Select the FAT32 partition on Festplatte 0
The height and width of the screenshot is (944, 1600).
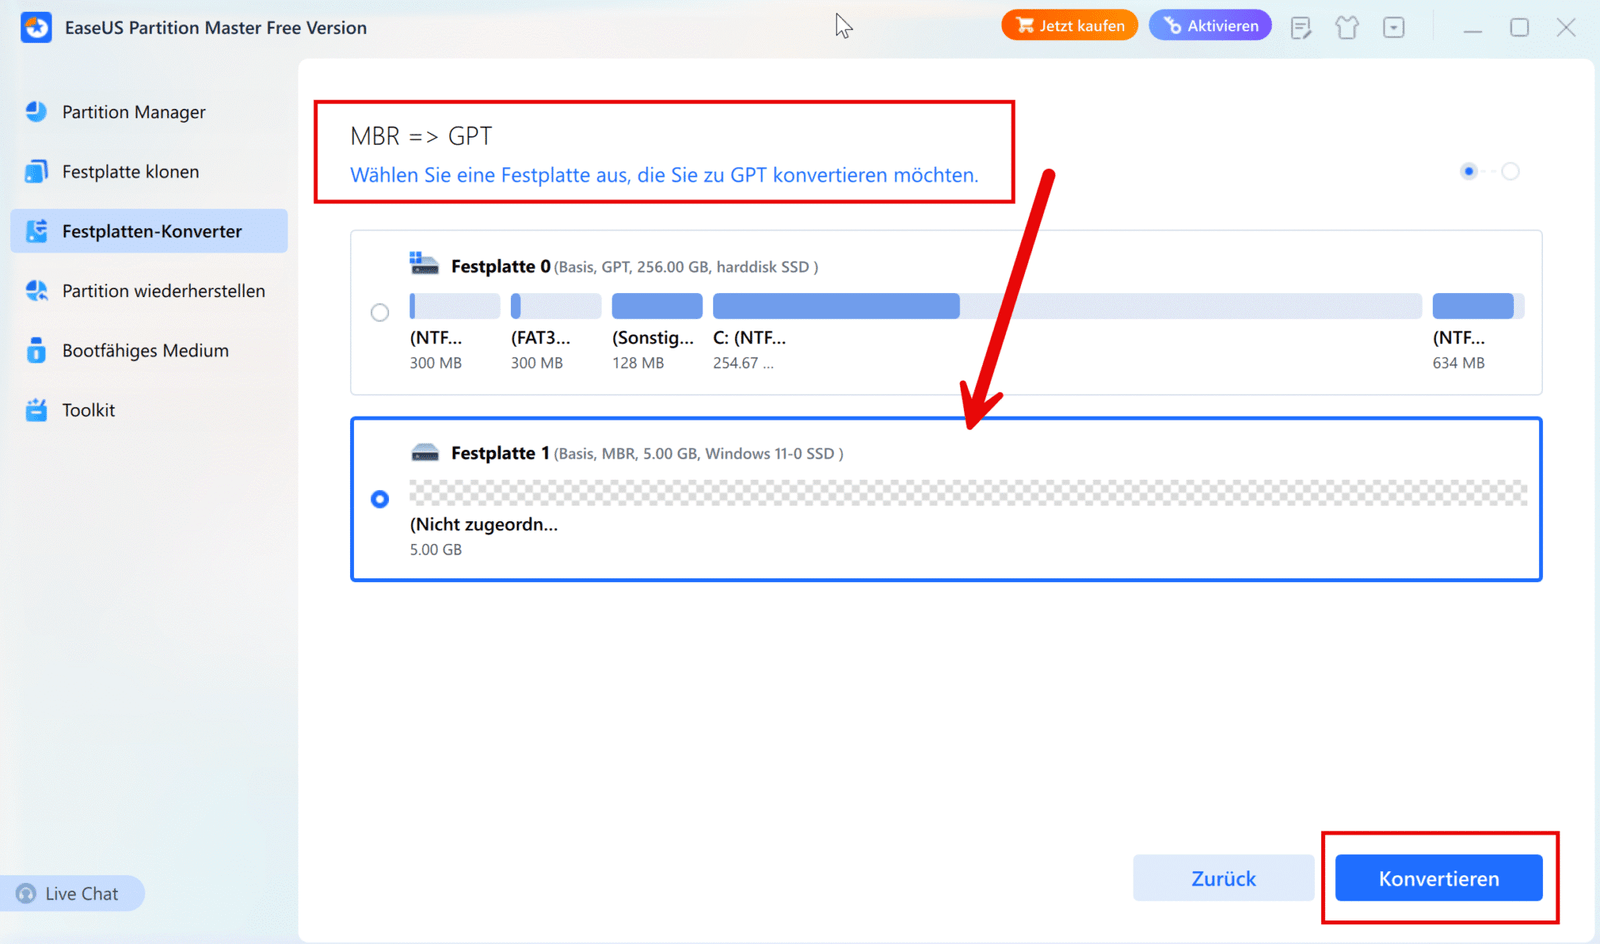tap(556, 305)
